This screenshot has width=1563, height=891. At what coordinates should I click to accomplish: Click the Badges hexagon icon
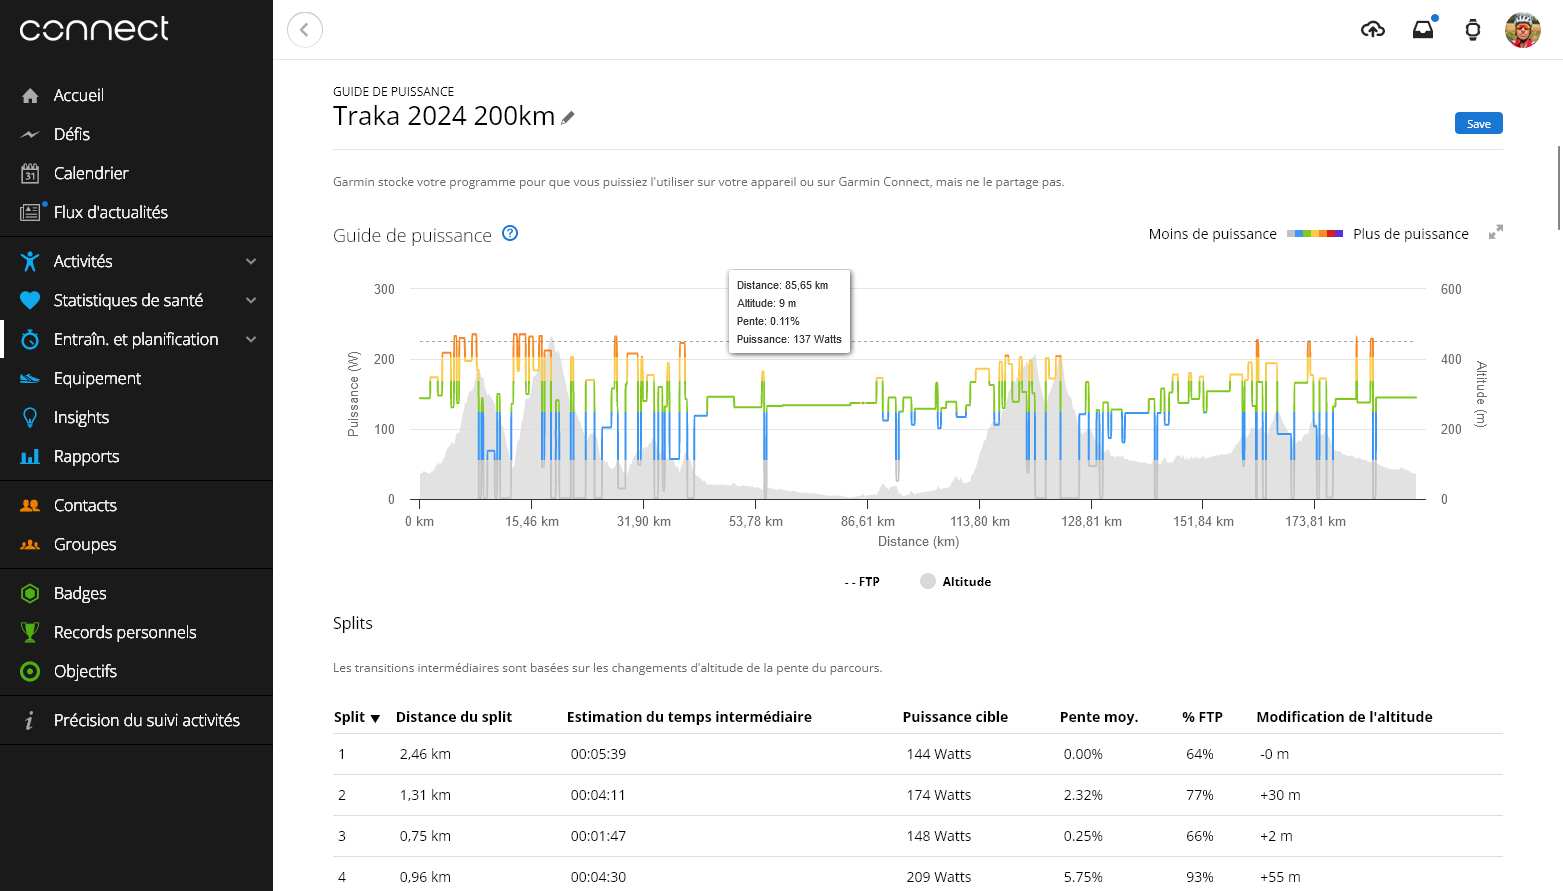click(30, 593)
